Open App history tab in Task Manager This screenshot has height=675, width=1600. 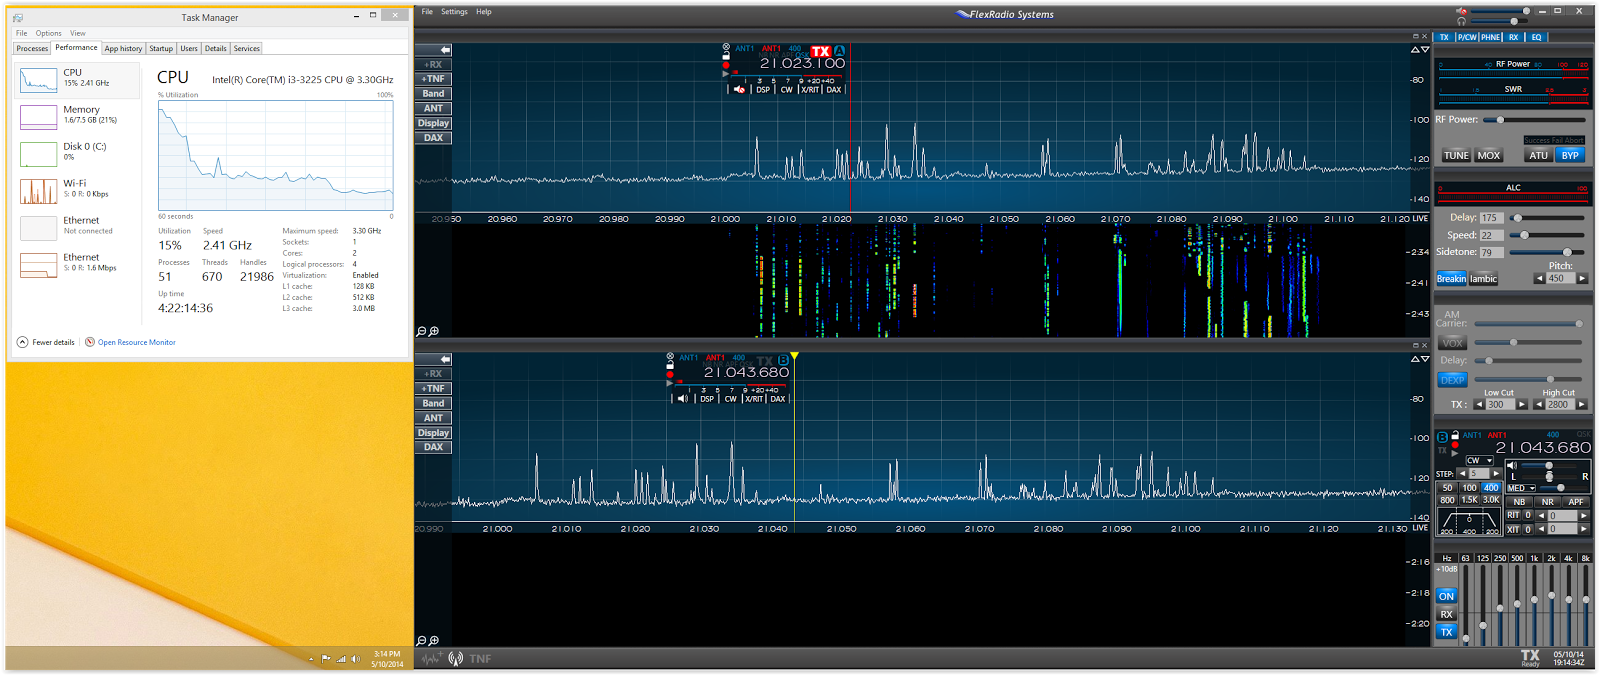point(123,48)
